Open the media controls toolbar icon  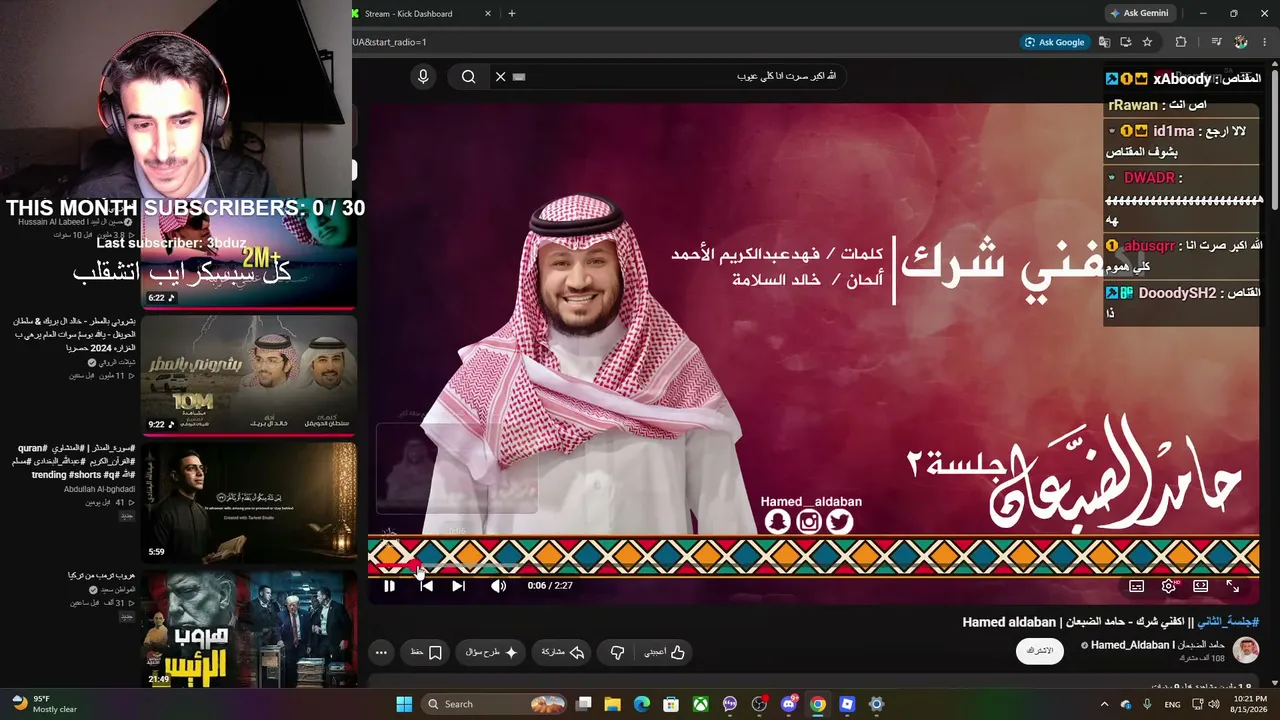pyautogui.click(x=1217, y=42)
